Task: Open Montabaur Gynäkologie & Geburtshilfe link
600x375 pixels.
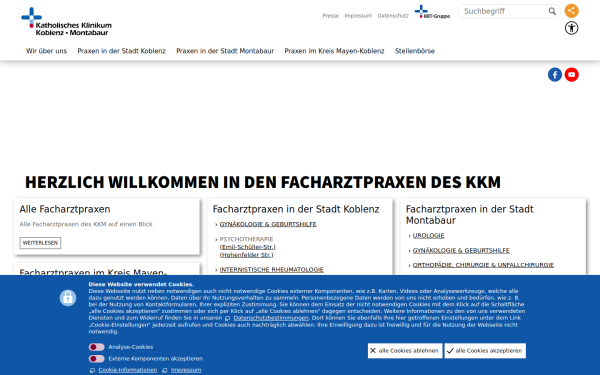Action: (x=461, y=251)
